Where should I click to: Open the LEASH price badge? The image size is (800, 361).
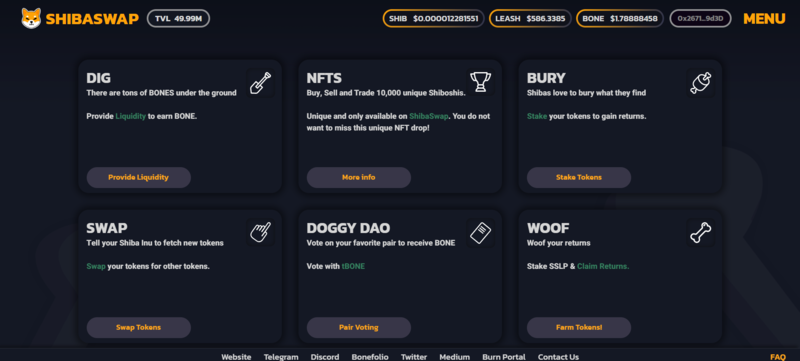(x=530, y=18)
